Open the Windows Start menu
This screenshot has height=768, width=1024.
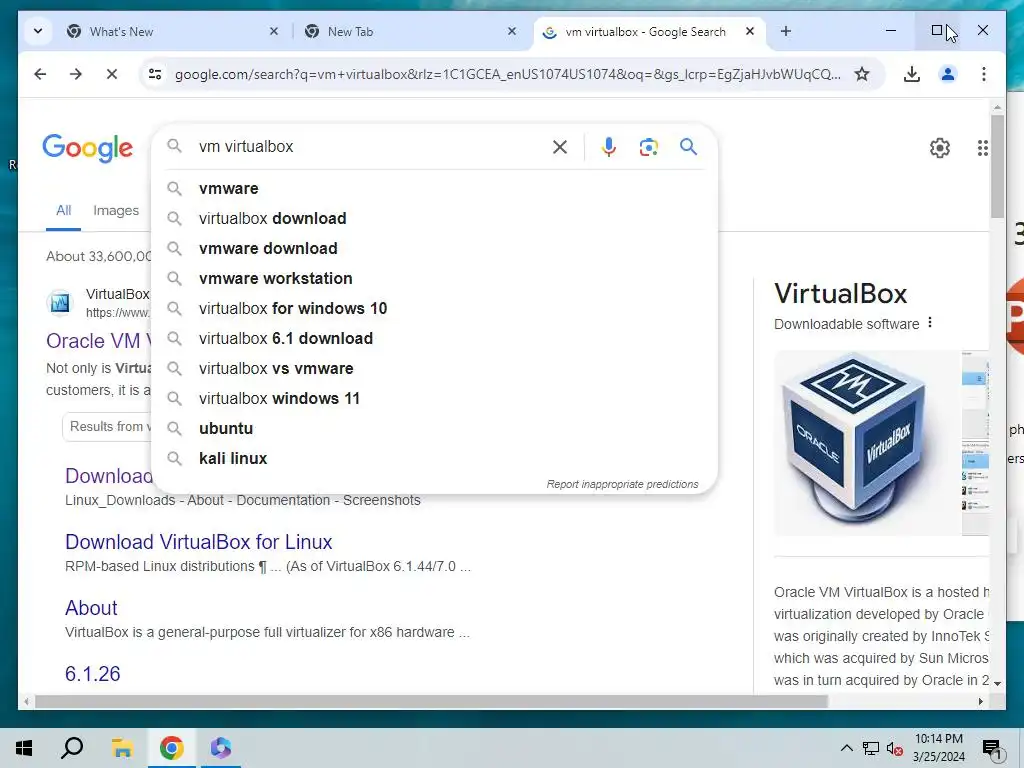[x=24, y=748]
